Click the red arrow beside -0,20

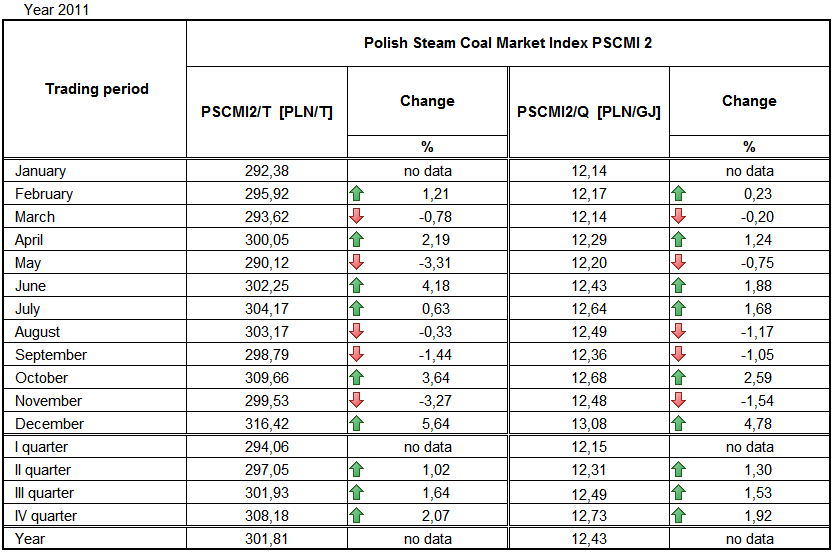pyautogui.click(x=678, y=217)
